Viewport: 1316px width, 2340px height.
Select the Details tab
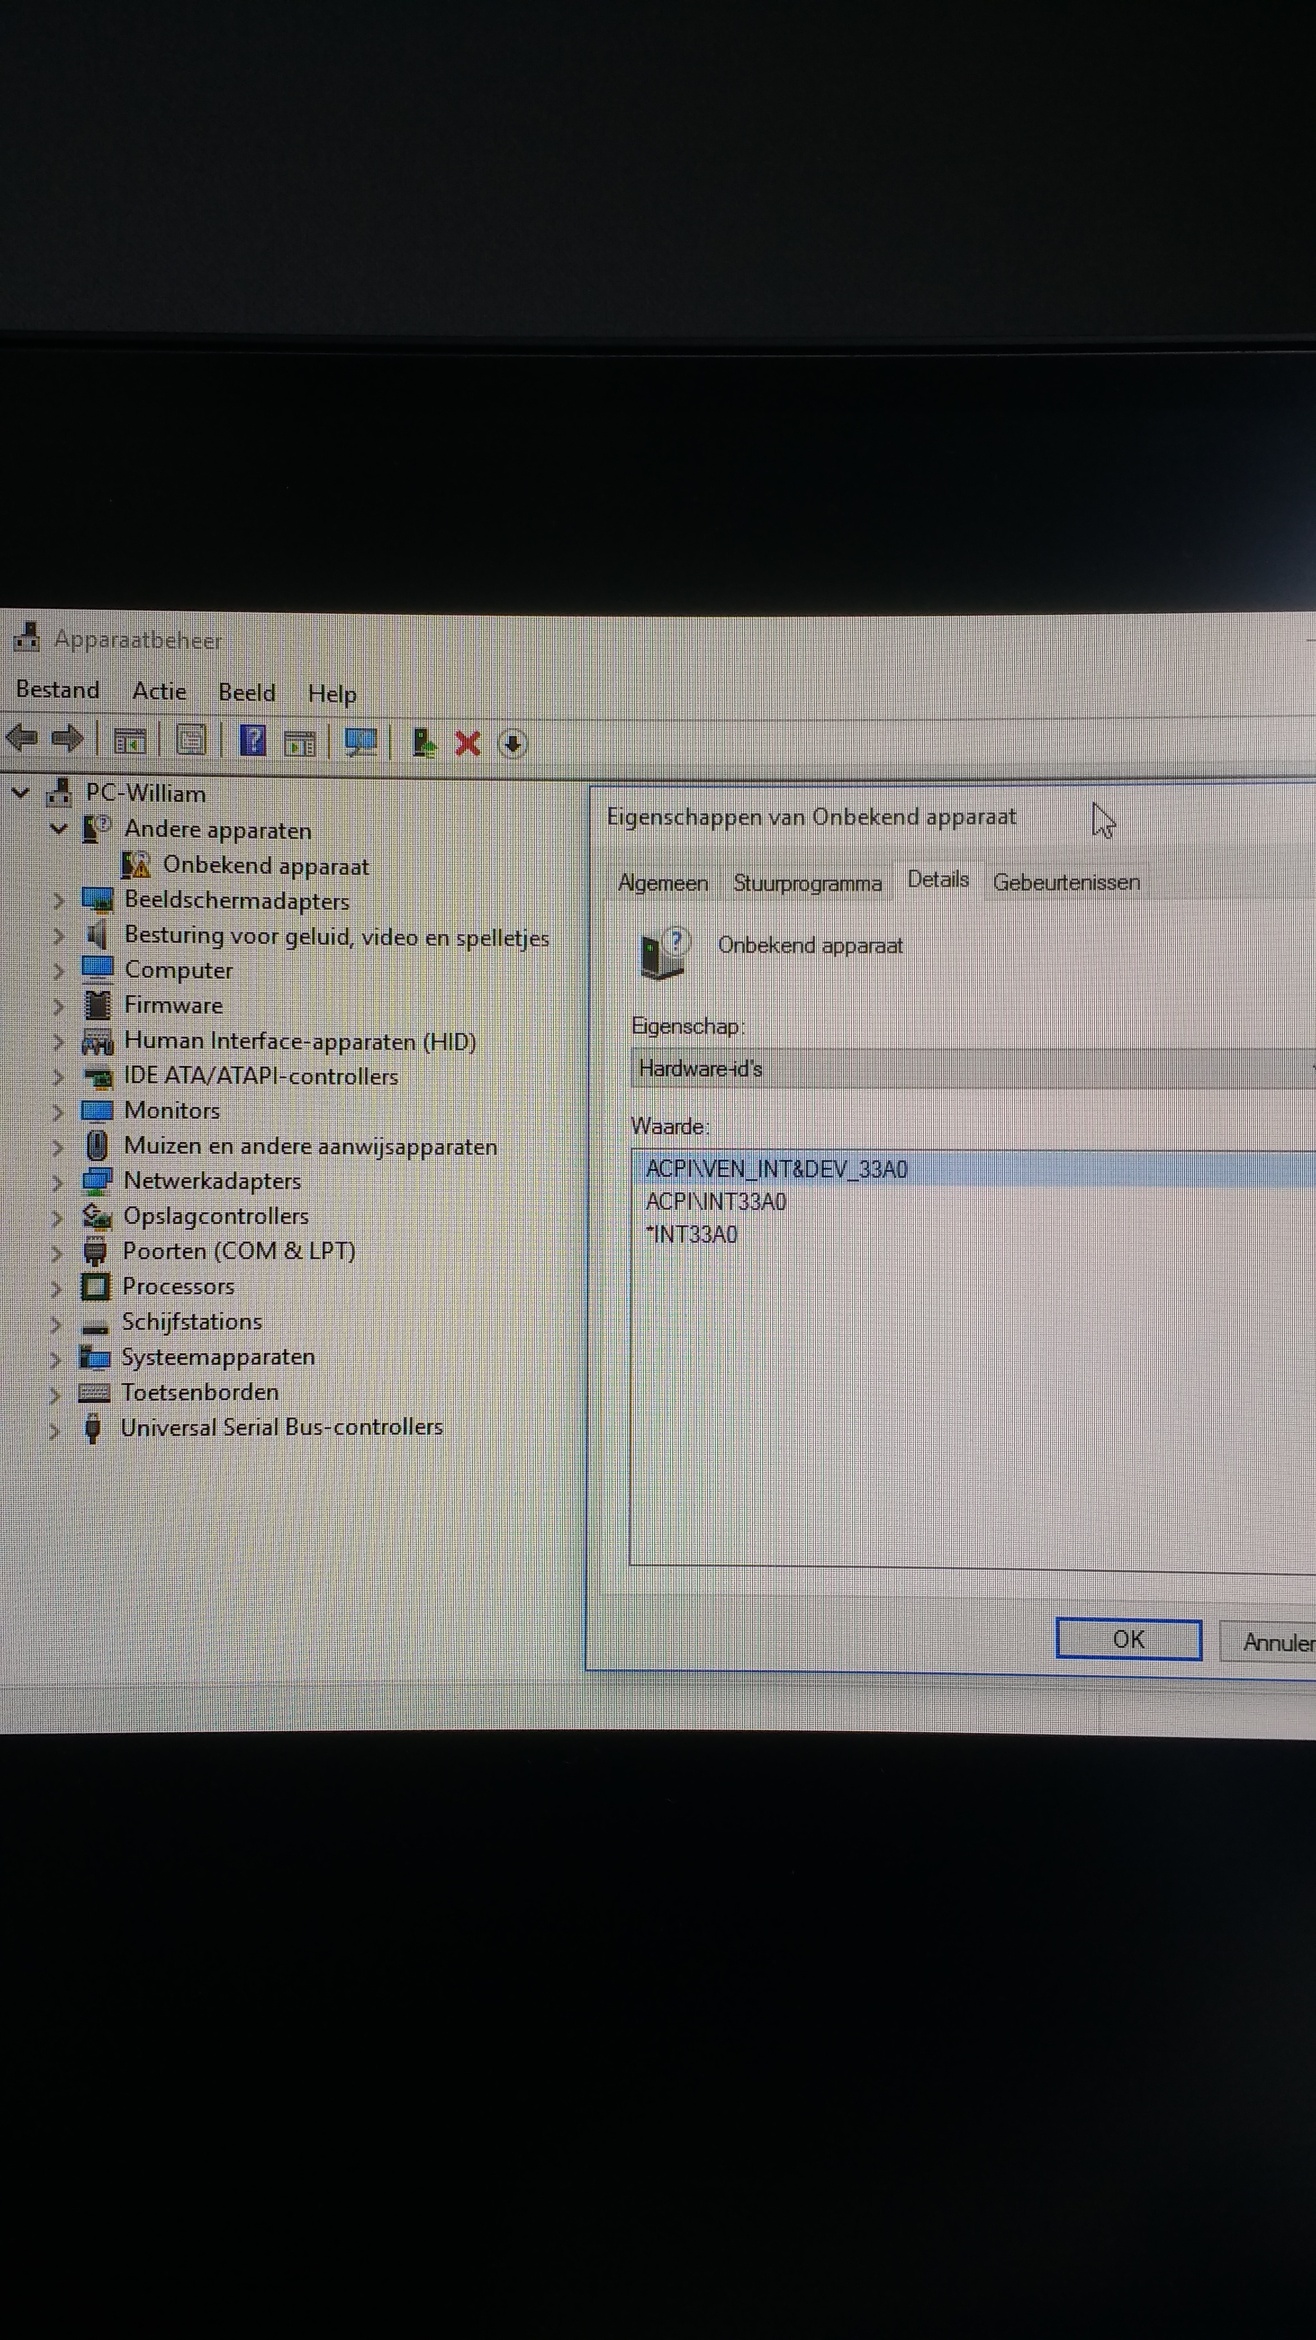tap(938, 879)
